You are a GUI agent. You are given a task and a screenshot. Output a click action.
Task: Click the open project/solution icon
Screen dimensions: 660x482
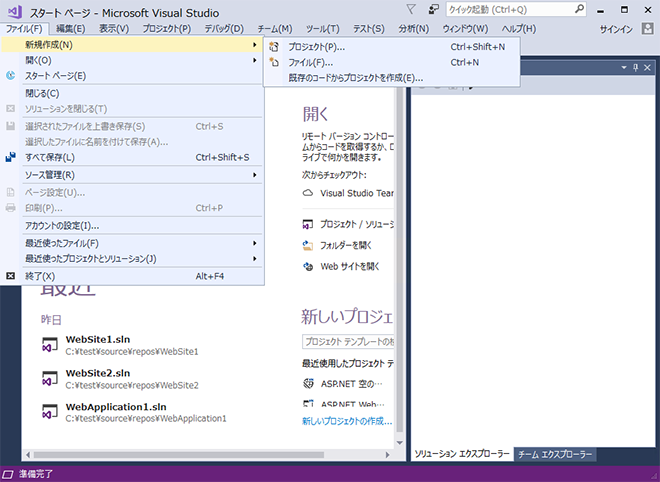click(x=308, y=224)
